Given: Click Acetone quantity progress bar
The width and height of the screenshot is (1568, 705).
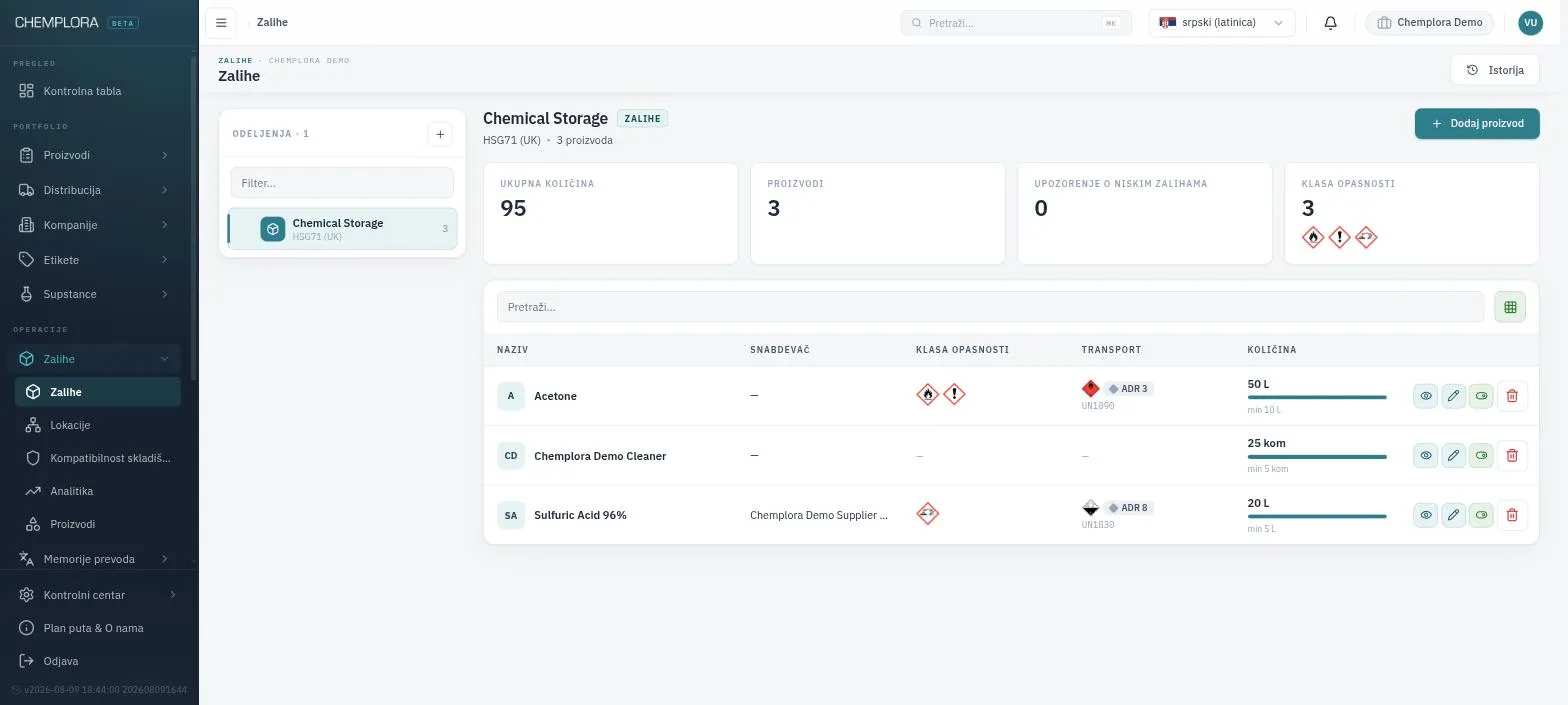Looking at the screenshot, I should point(1316,397).
